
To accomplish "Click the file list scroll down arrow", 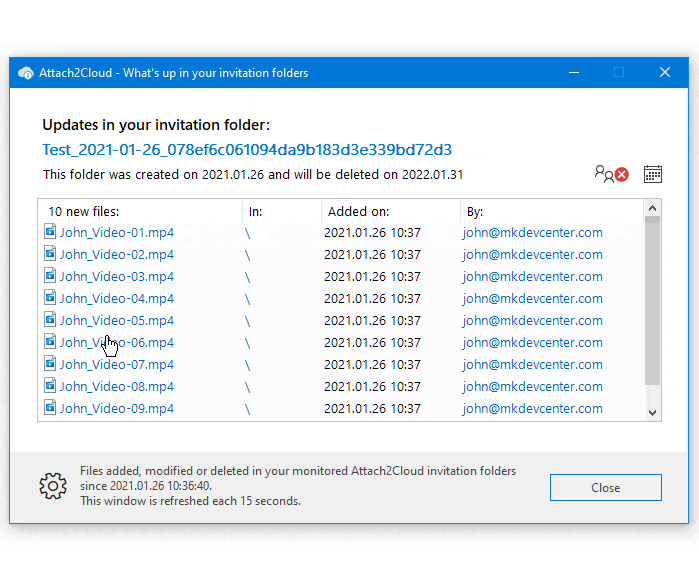I will click(652, 413).
